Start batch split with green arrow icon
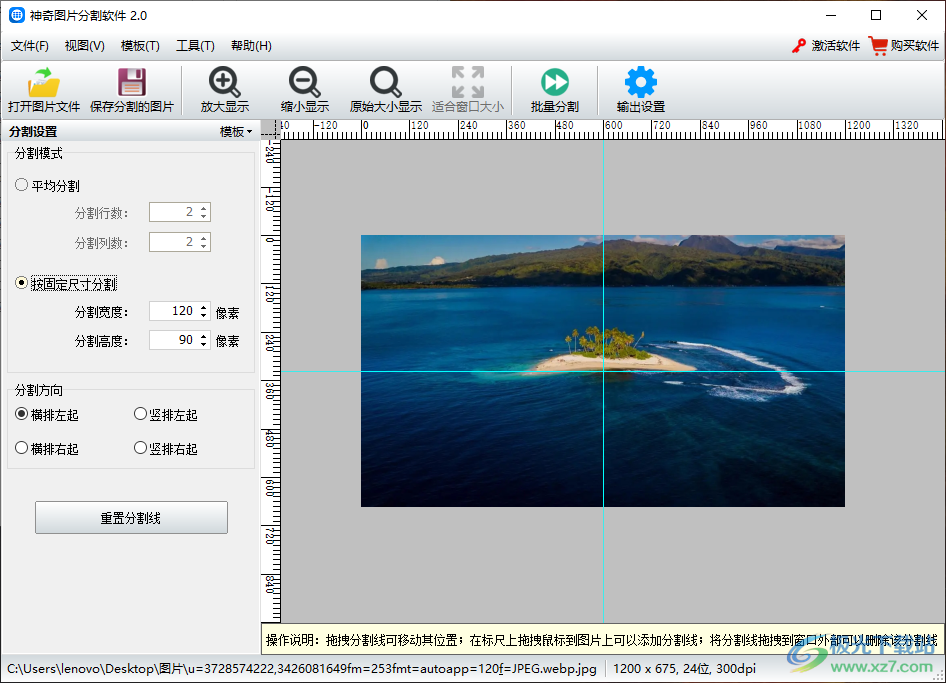 coord(554,82)
